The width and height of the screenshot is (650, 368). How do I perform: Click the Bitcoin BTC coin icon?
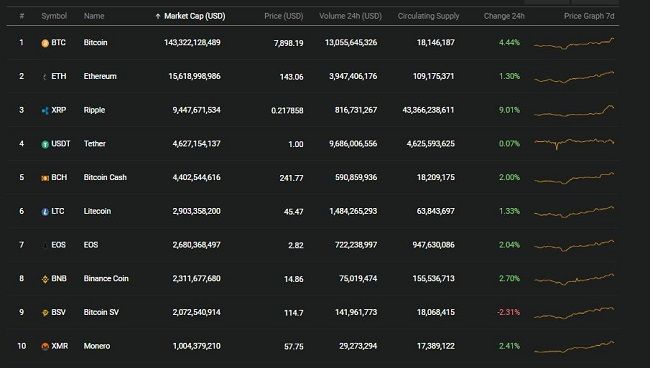pos(45,43)
